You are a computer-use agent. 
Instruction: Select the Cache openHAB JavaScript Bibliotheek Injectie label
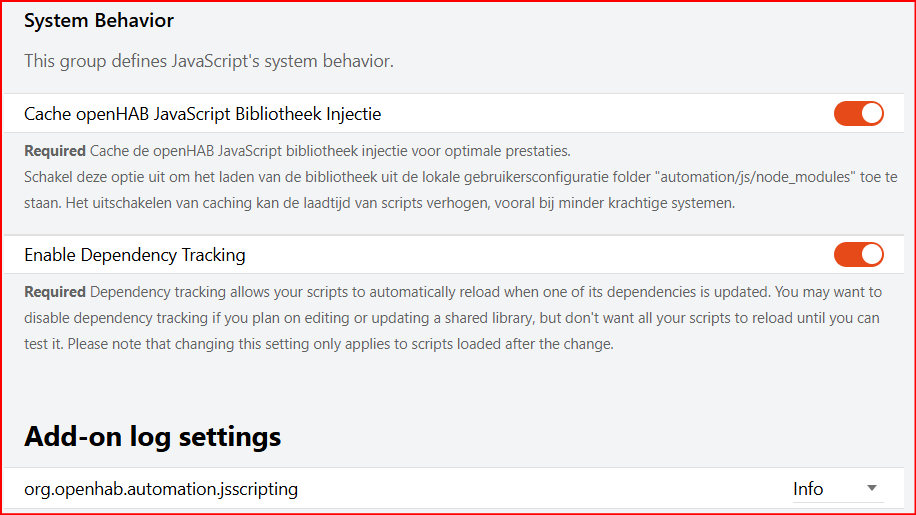click(x=202, y=114)
